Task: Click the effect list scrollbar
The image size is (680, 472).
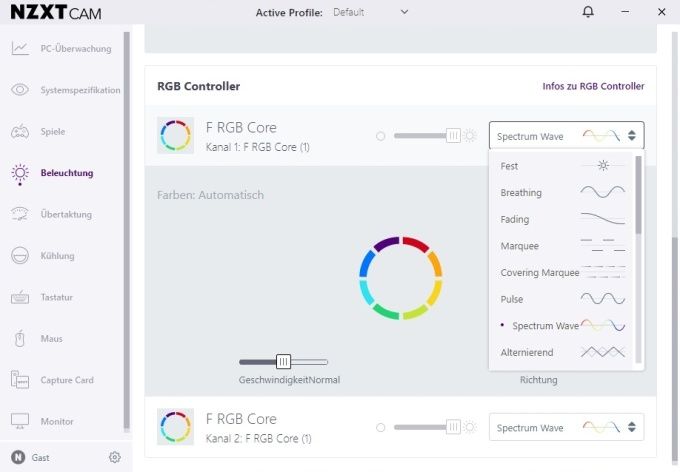Action: pos(638,195)
